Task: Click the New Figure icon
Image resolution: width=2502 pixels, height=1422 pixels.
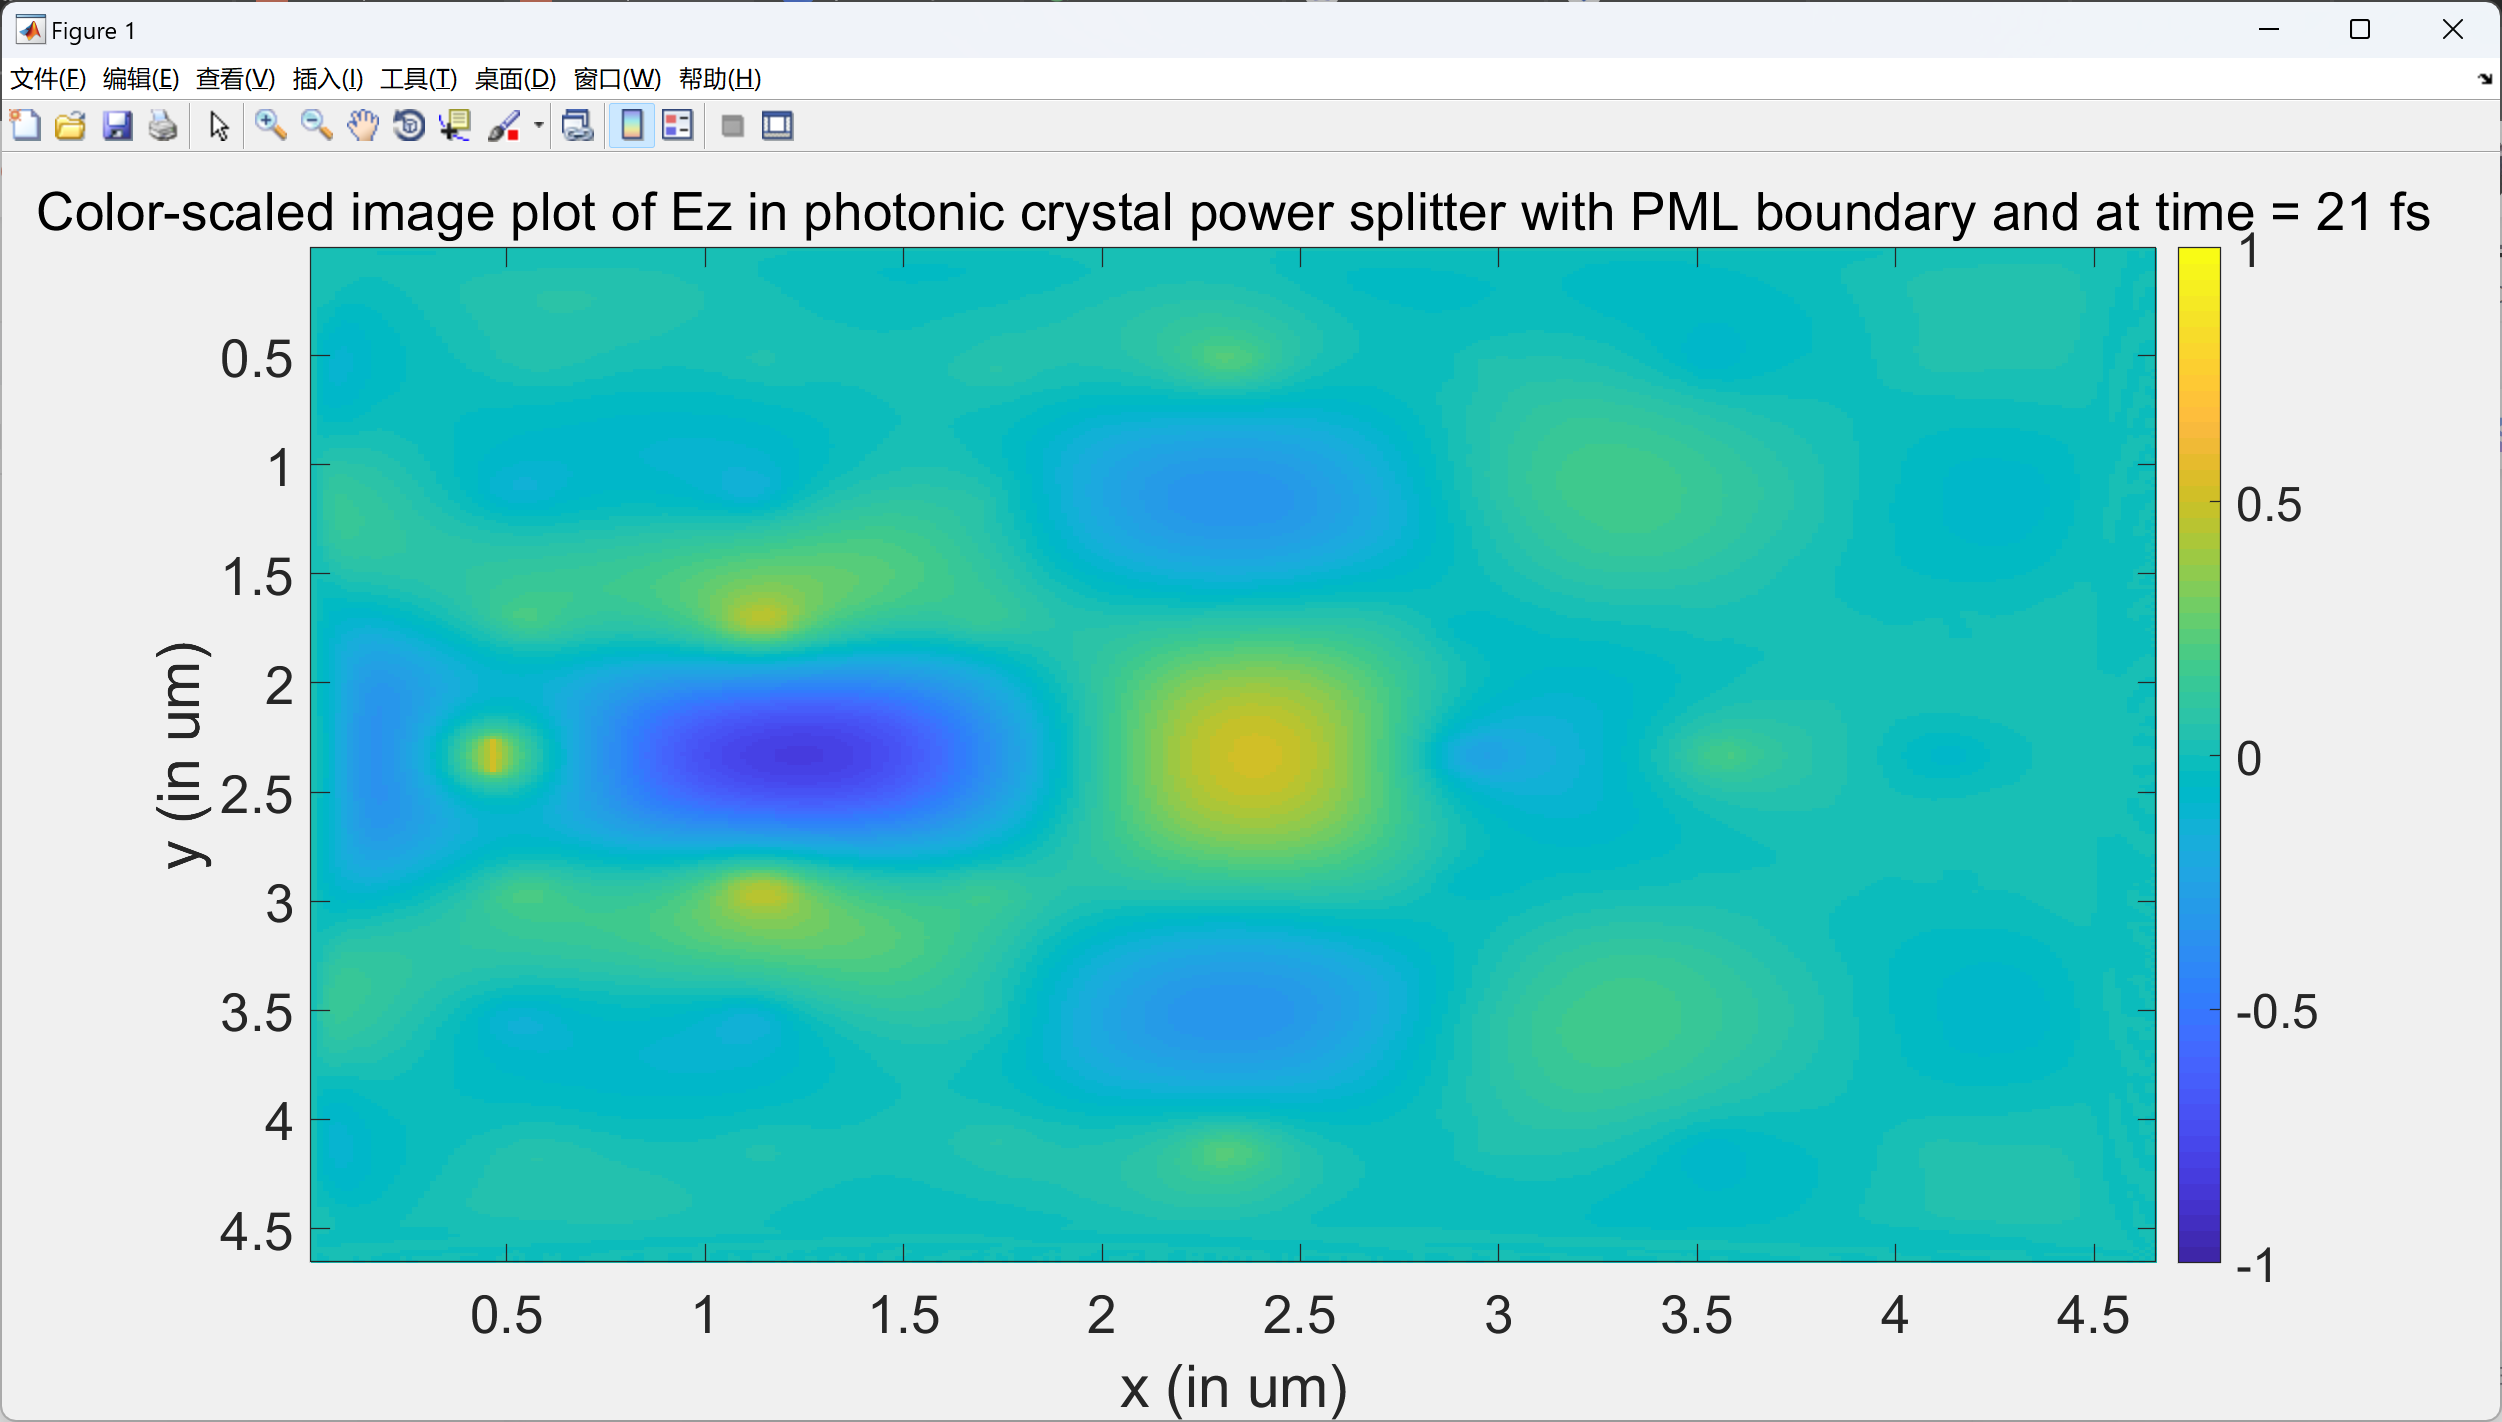Action: [25, 126]
